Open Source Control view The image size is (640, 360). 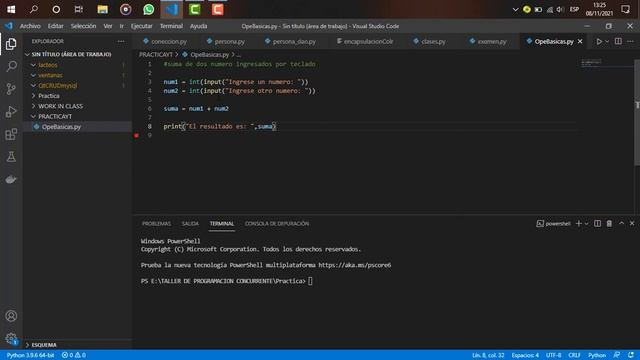pyautogui.click(x=11, y=89)
